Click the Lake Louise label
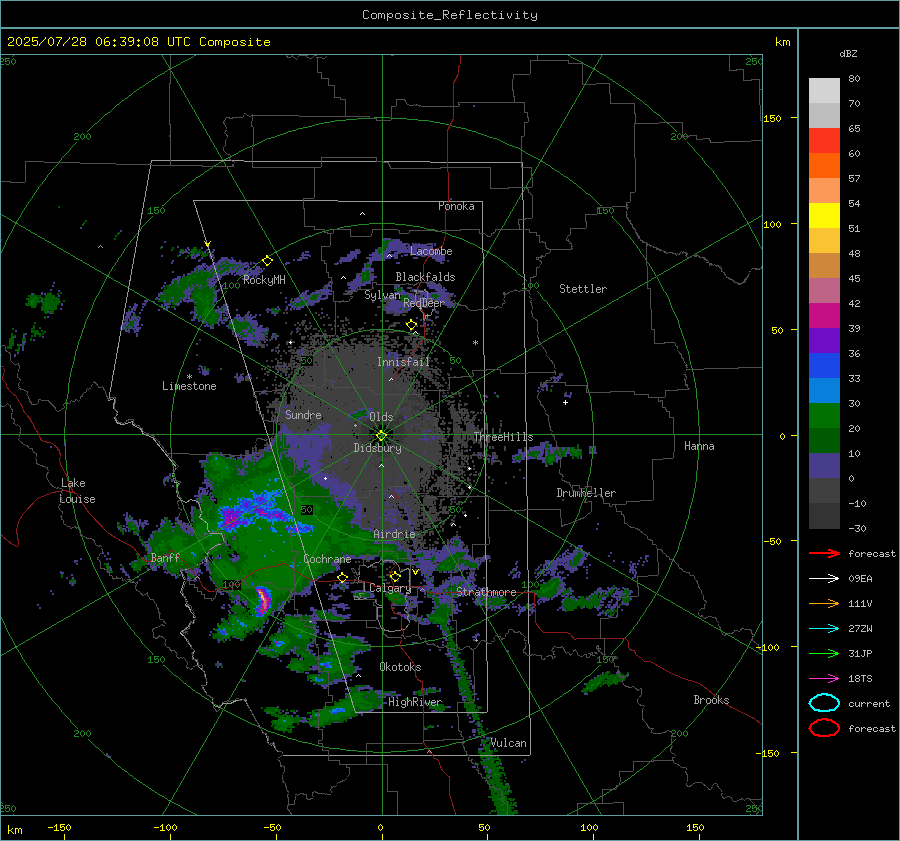 click(x=78, y=491)
